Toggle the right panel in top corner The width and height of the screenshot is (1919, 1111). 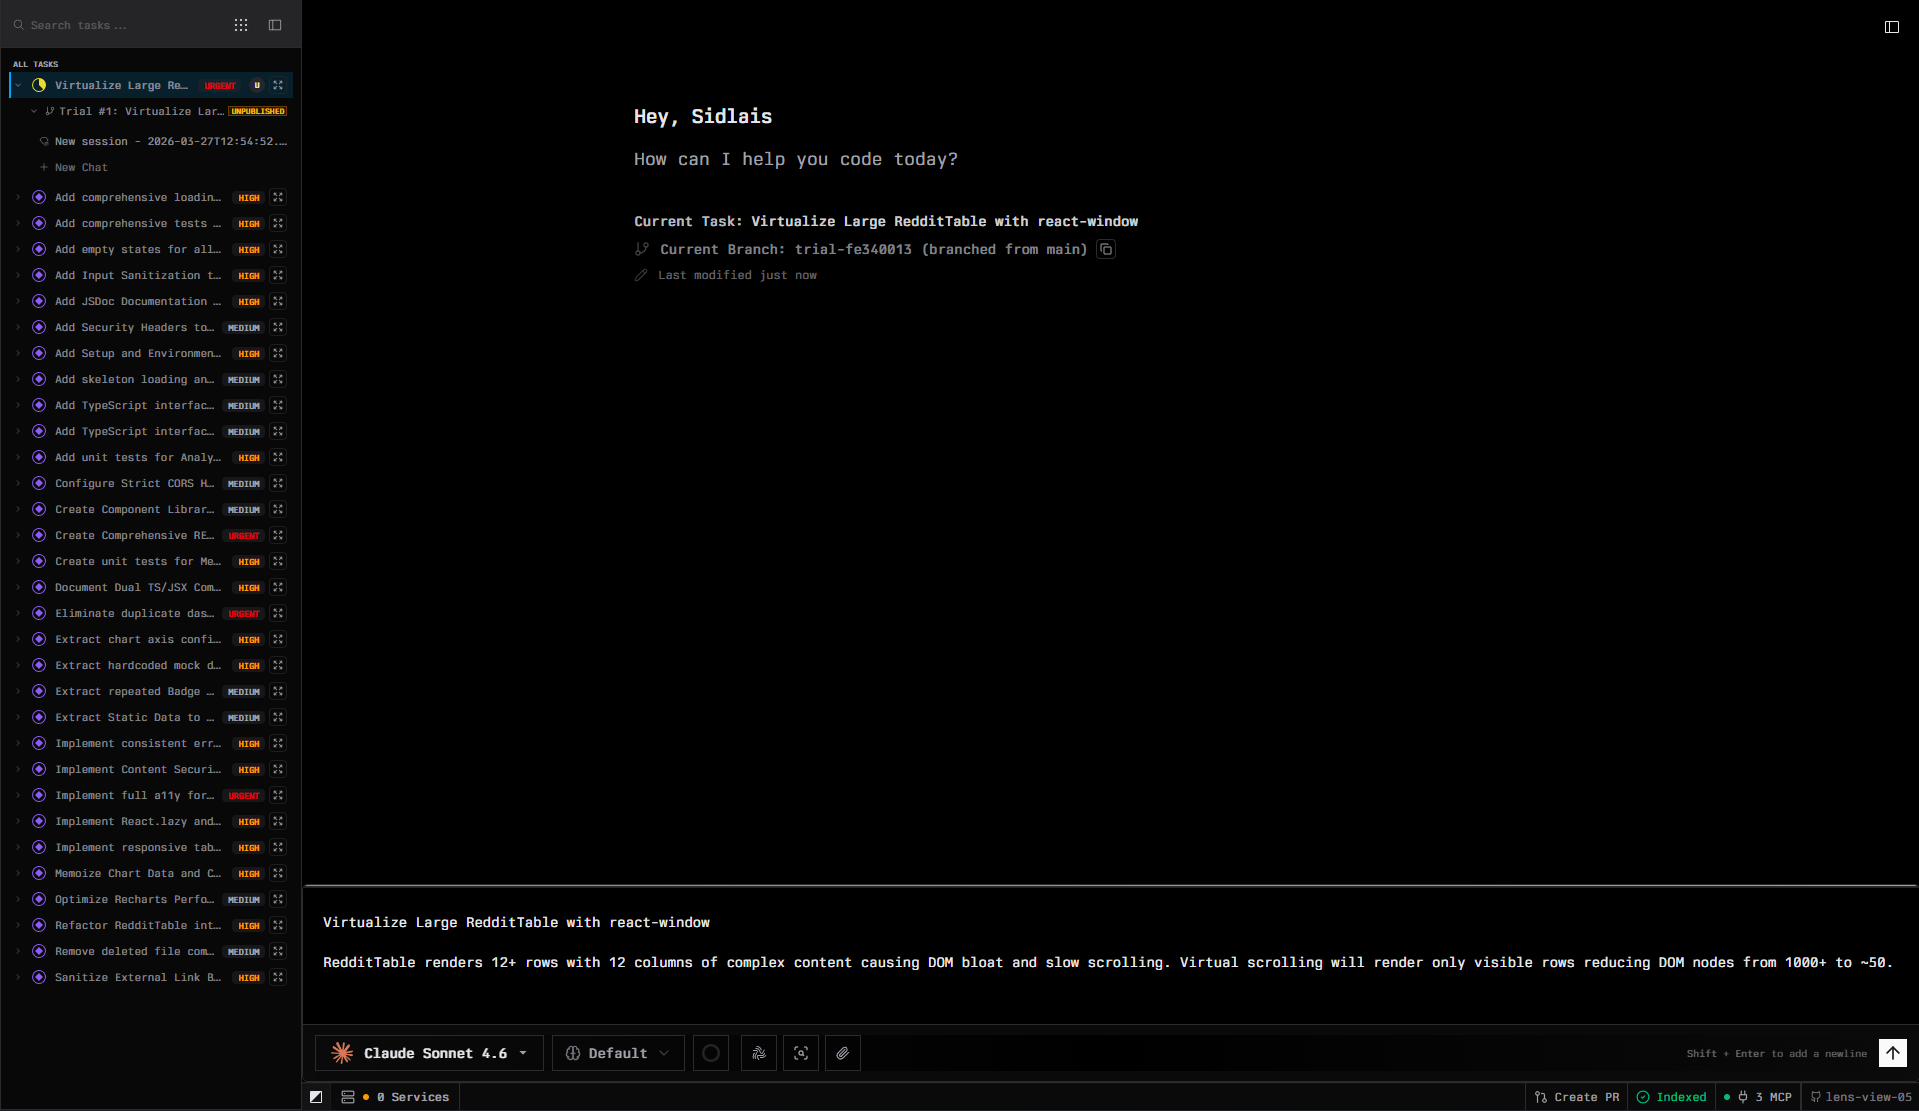(x=1891, y=27)
